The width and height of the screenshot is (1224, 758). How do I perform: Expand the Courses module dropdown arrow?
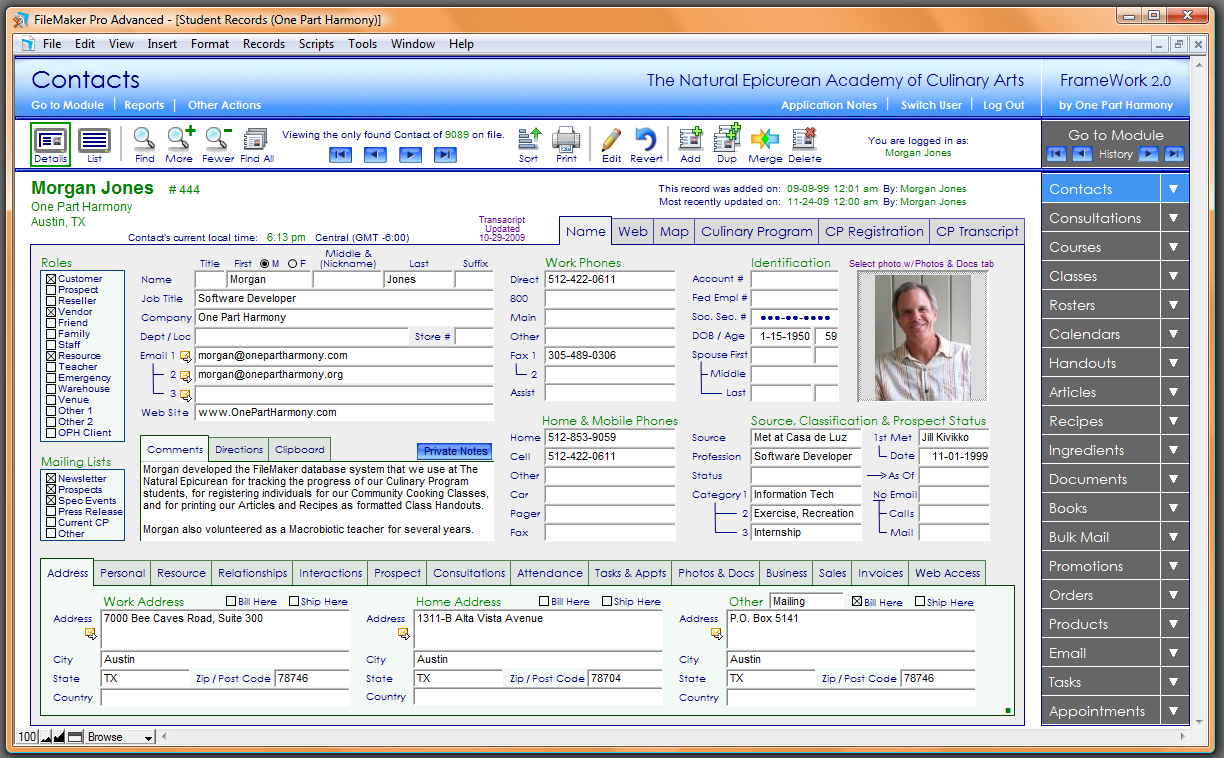click(1174, 247)
